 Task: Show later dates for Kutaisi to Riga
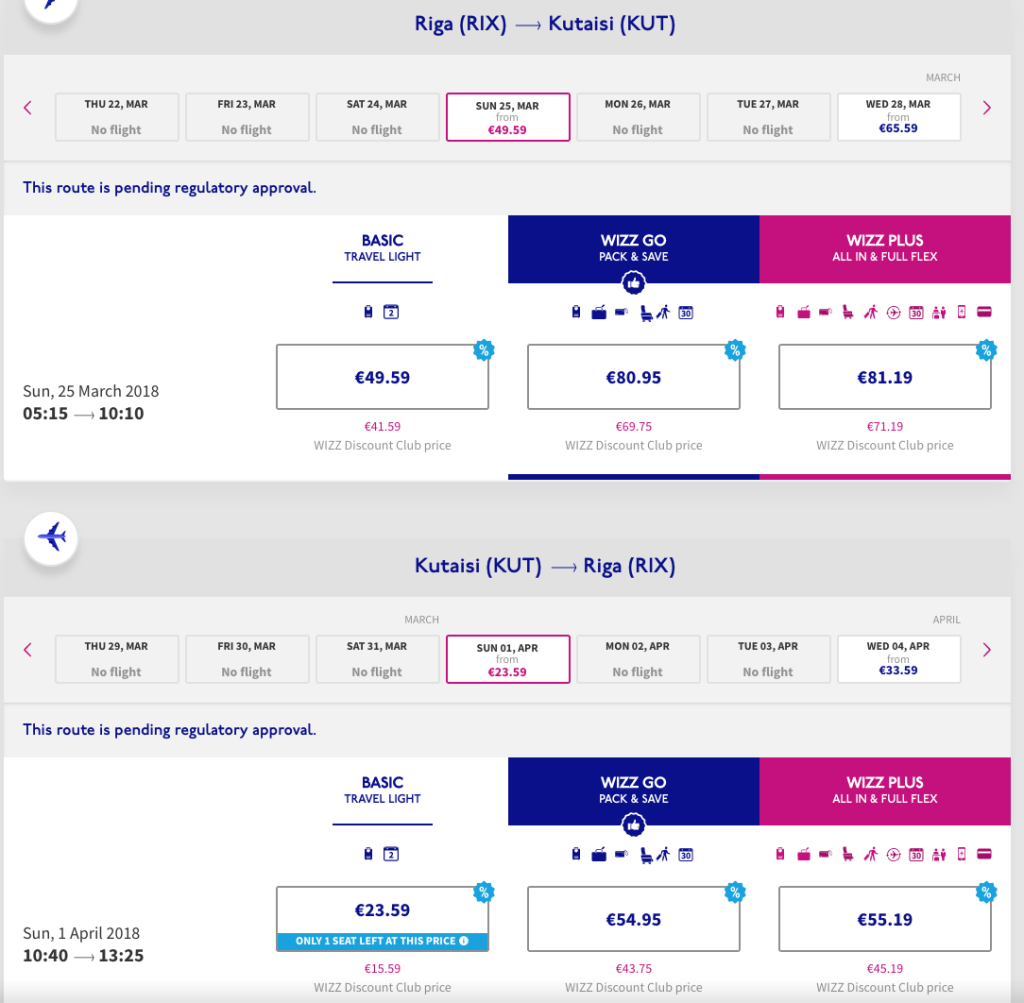[987, 650]
